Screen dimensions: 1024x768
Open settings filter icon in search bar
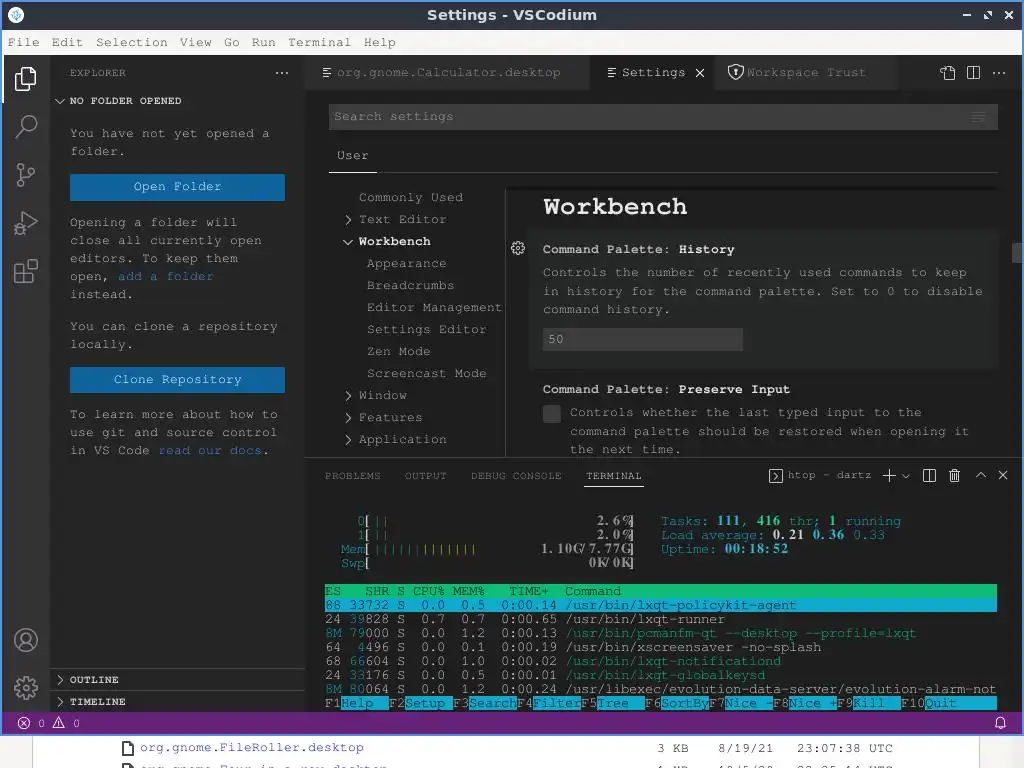(x=978, y=117)
